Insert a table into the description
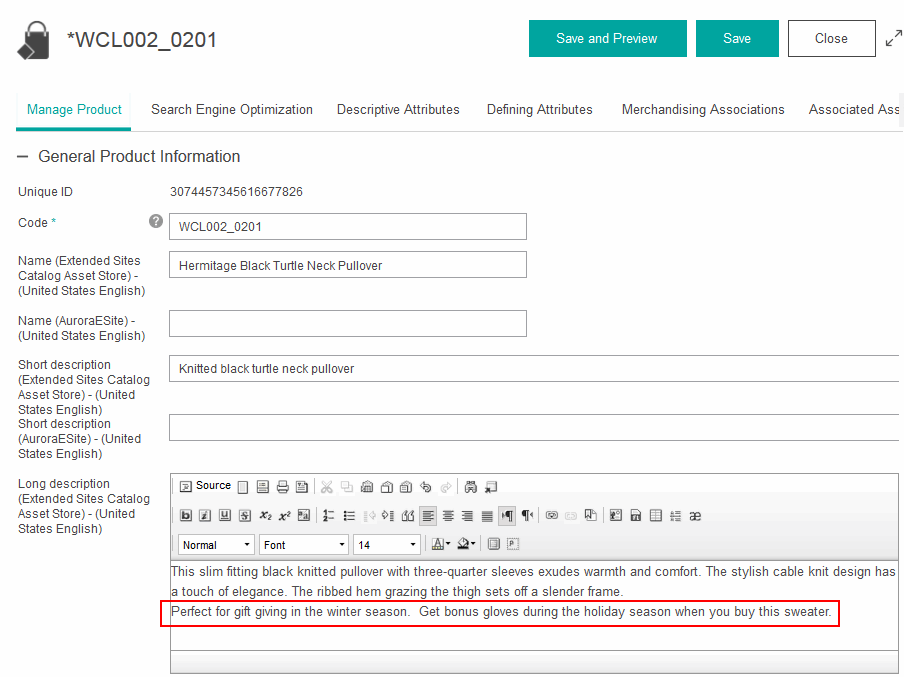 656,516
